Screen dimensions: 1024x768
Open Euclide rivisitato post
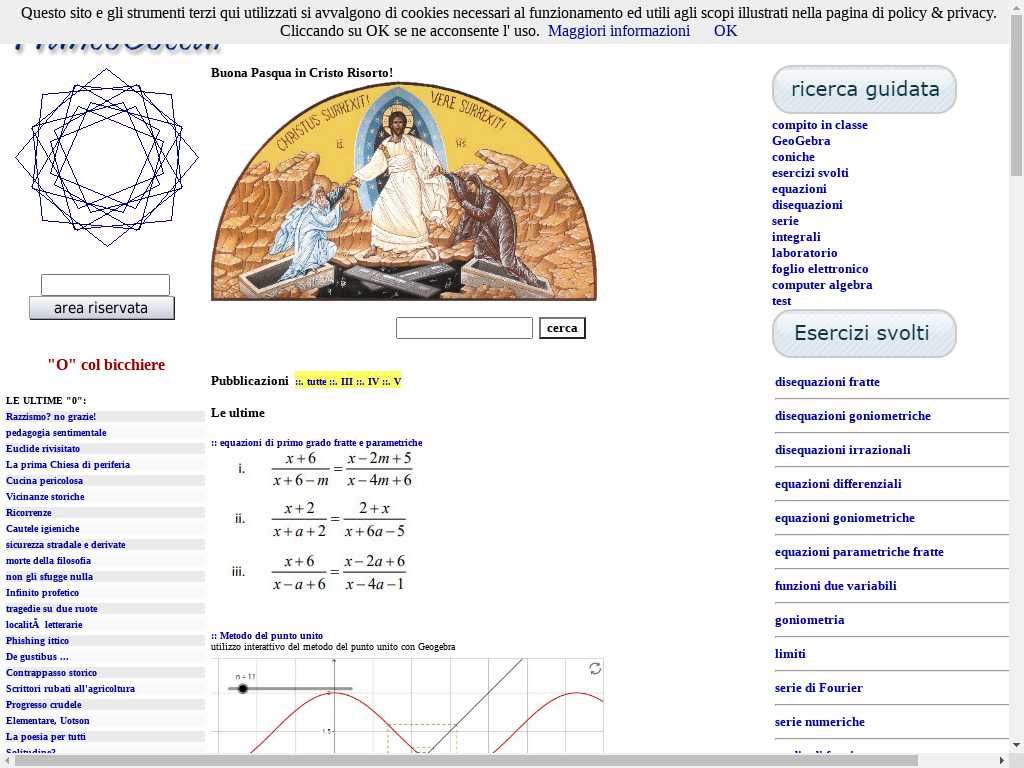coord(43,449)
